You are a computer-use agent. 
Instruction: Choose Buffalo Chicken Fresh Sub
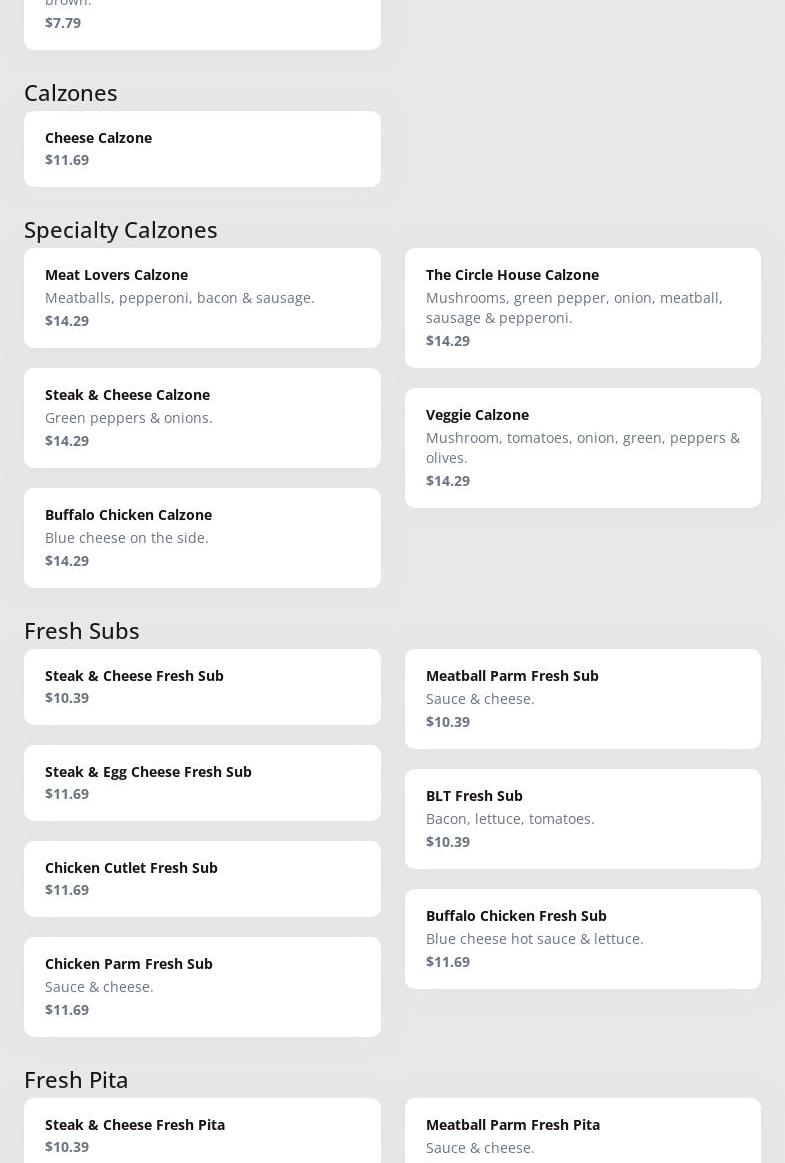[582, 939]
